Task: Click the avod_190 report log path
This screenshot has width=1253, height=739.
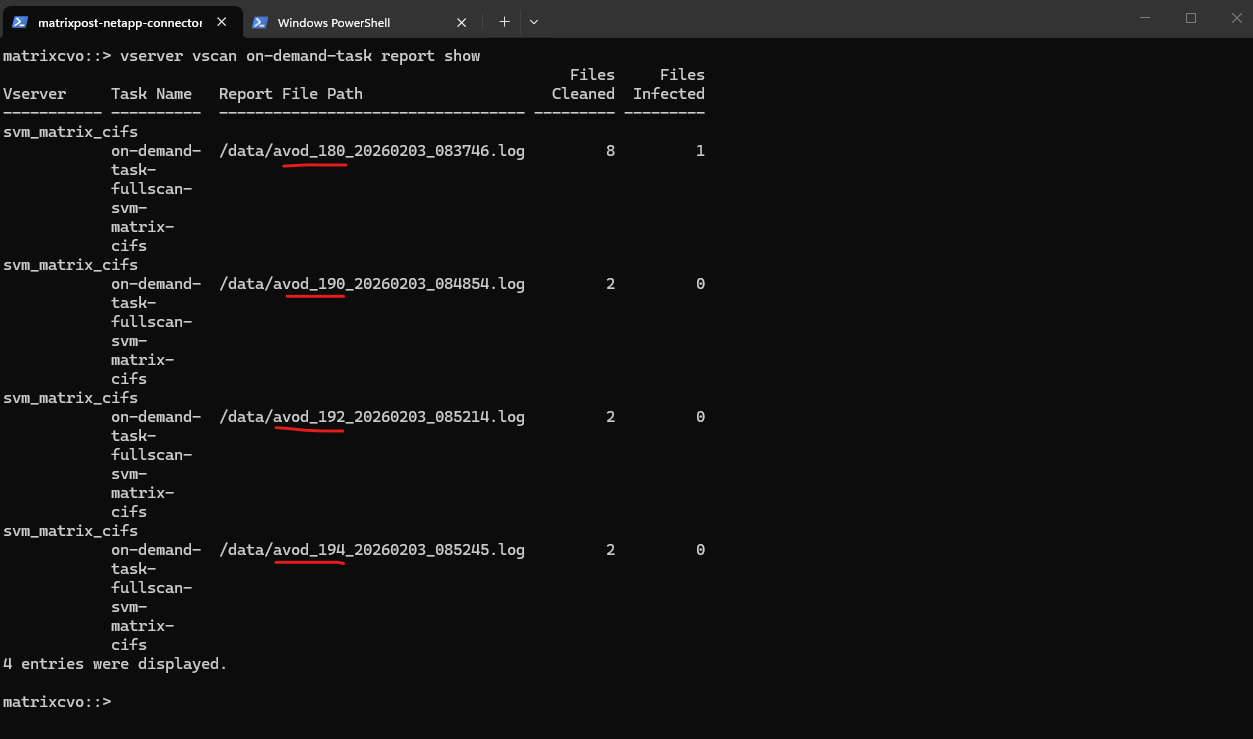Action: (x=371, y=284)
